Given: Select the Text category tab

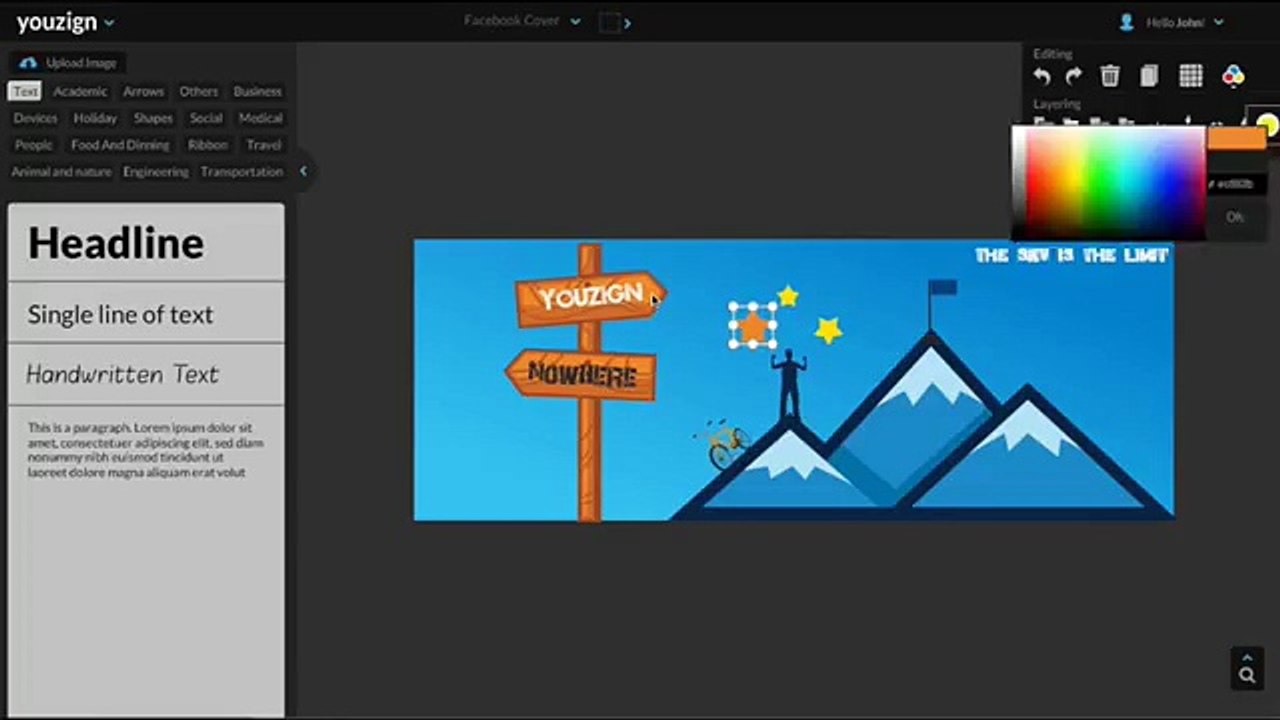Looking at the screenshot, I should [x=25, y=91].
